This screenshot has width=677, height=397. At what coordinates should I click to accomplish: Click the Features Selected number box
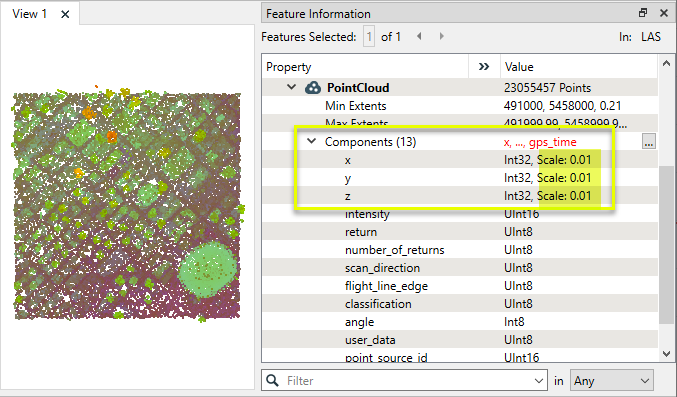369,37
